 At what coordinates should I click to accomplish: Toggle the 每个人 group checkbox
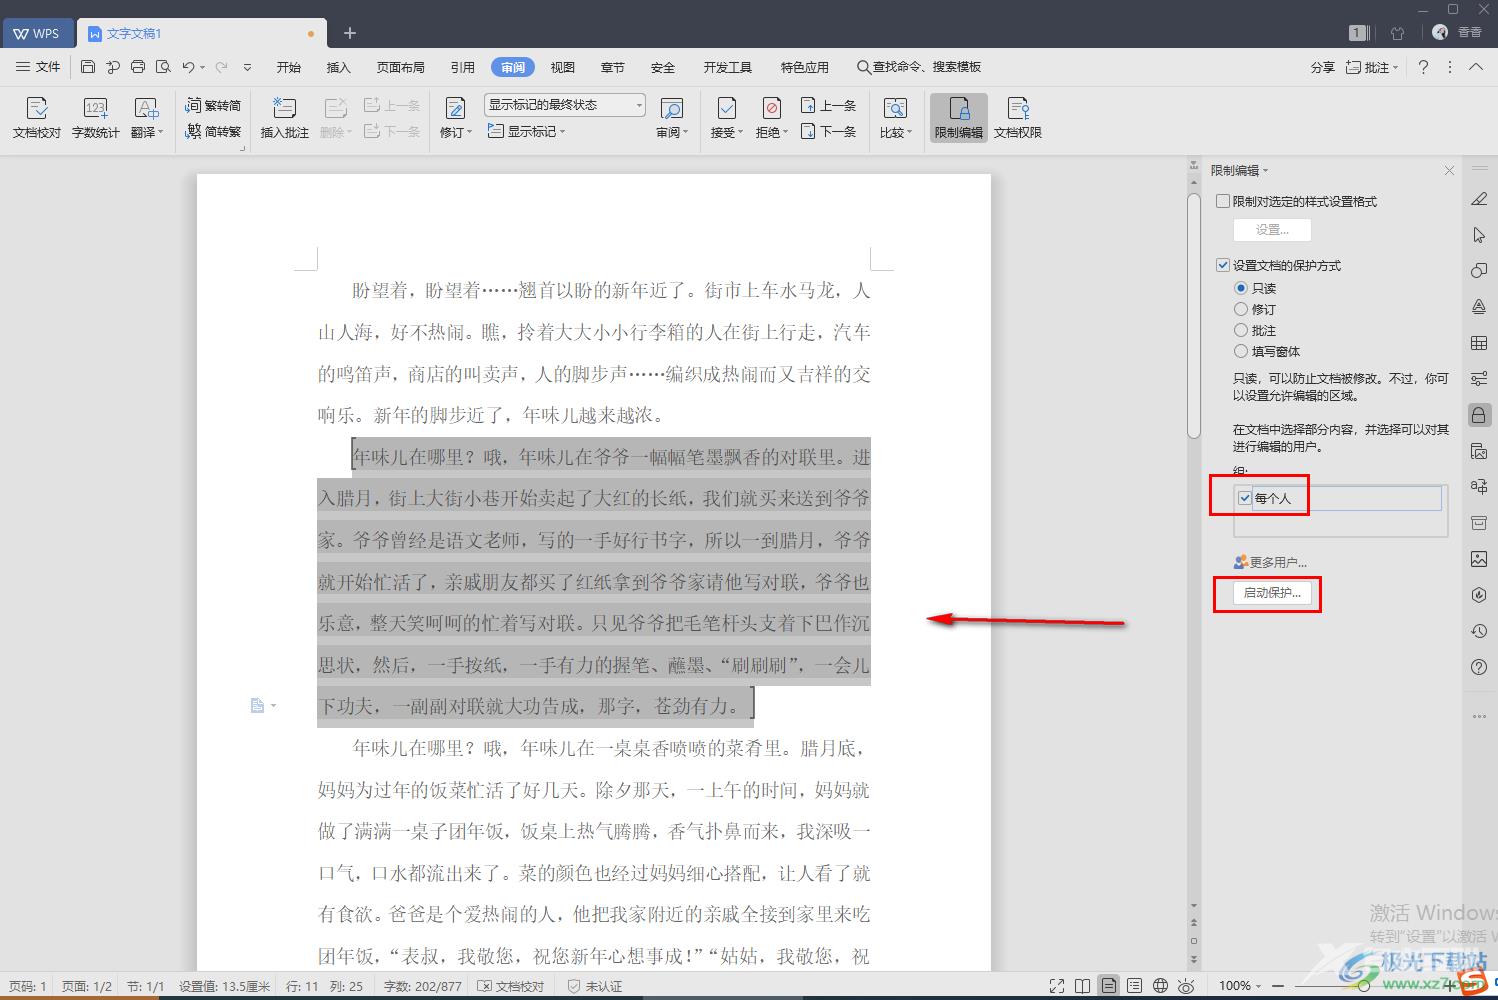coord(1245,498)
